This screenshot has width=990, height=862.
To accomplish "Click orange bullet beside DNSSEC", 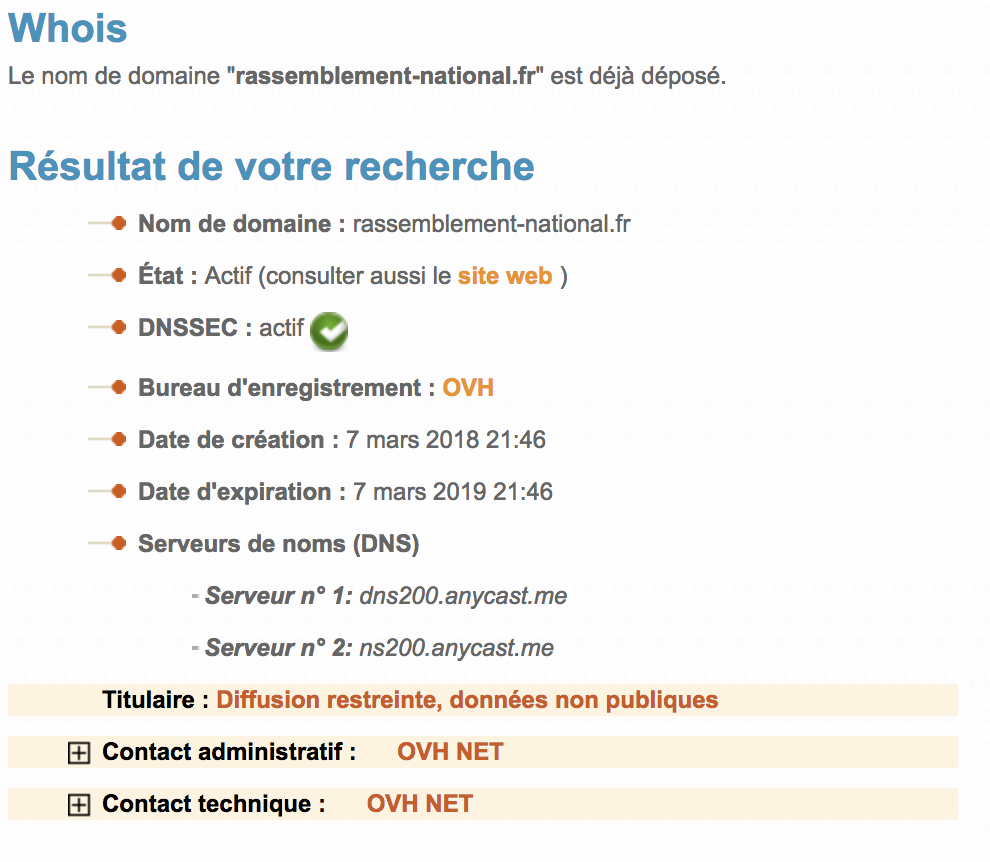I will (x=119, y=327).
